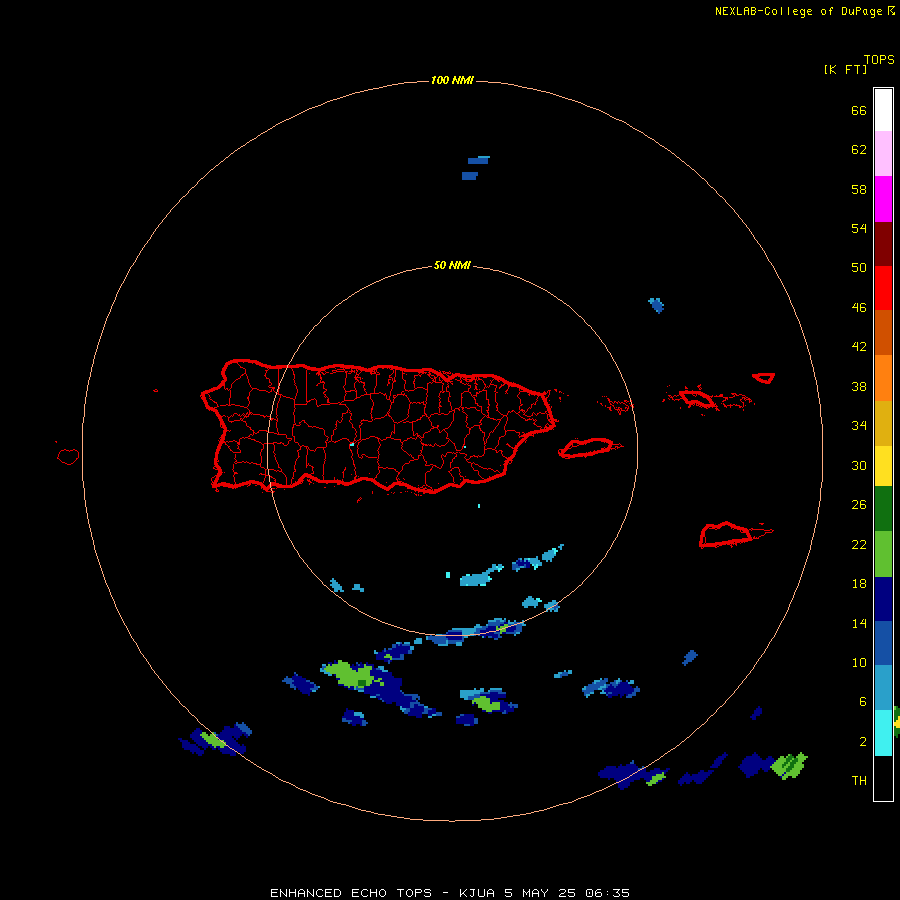Select the light green legend swatch

tap(883, 554)
